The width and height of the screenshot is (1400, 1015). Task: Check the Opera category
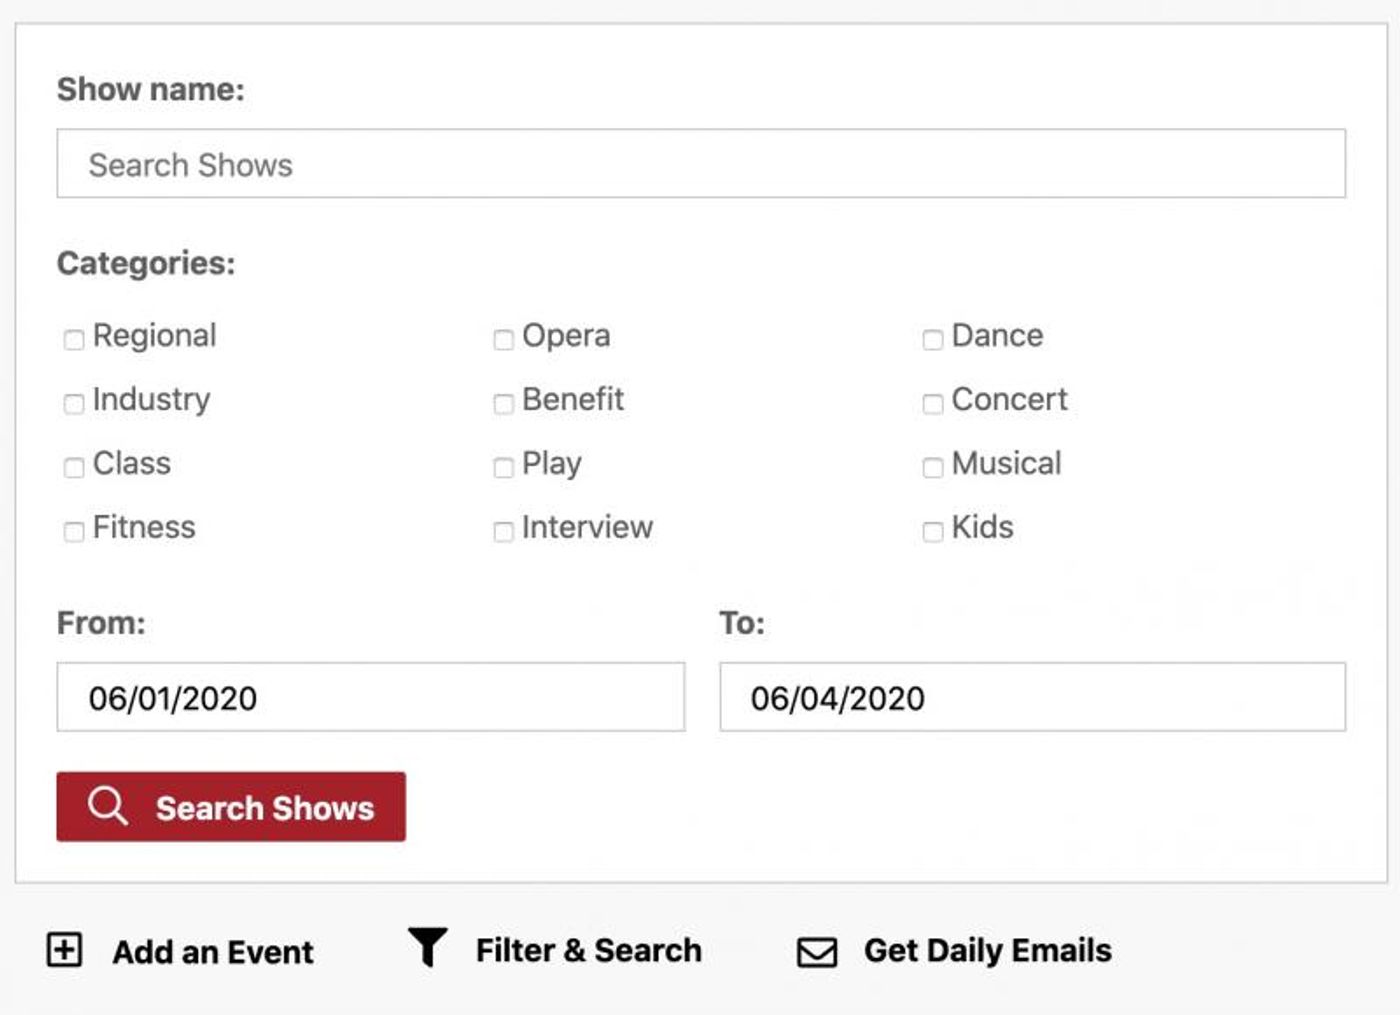pos(503,340)
